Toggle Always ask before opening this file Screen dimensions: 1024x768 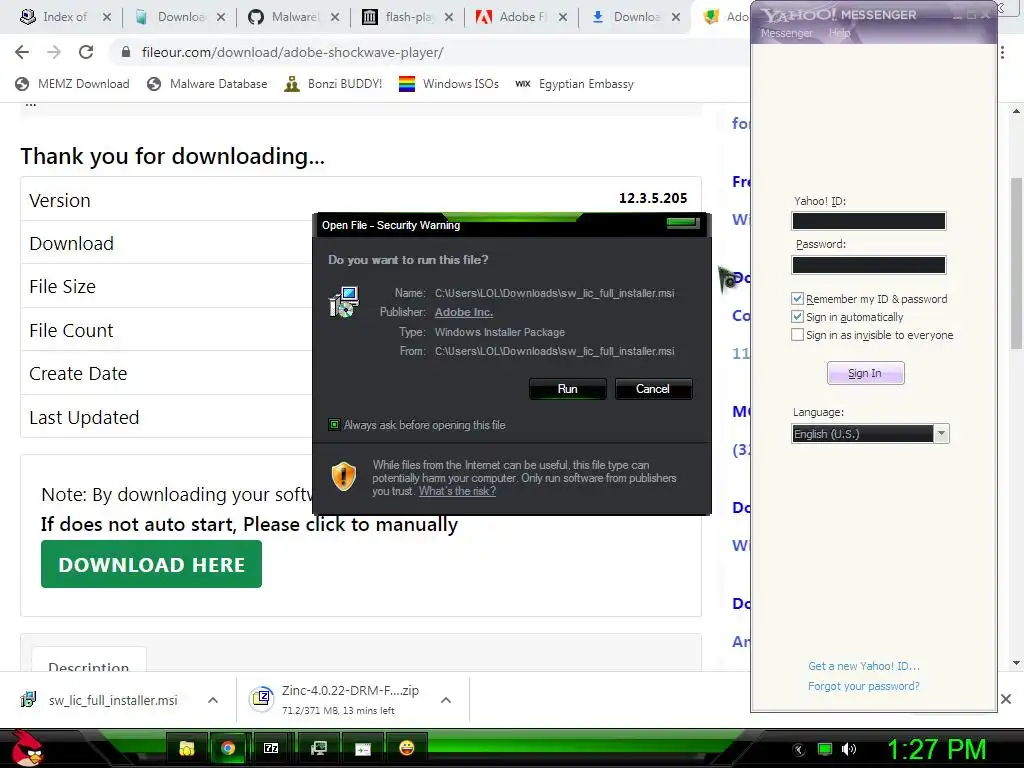click(x=334, y=424)
